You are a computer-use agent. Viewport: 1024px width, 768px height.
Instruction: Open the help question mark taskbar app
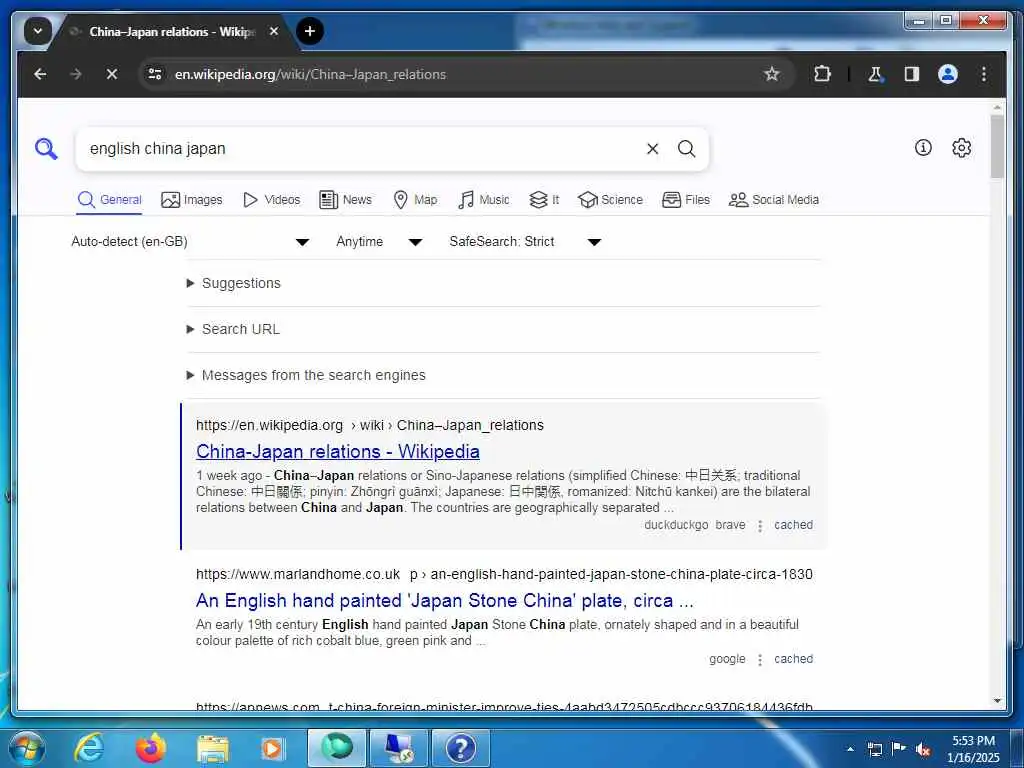[x=460, y=748]
